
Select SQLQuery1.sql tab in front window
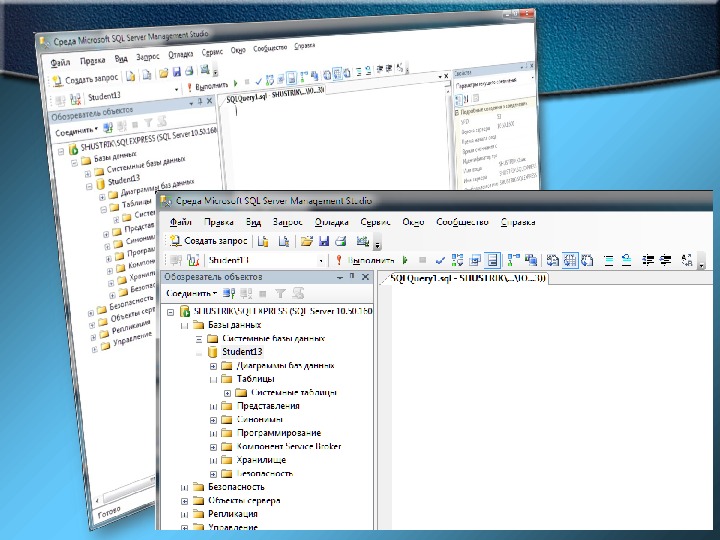[x=467, y=278]
